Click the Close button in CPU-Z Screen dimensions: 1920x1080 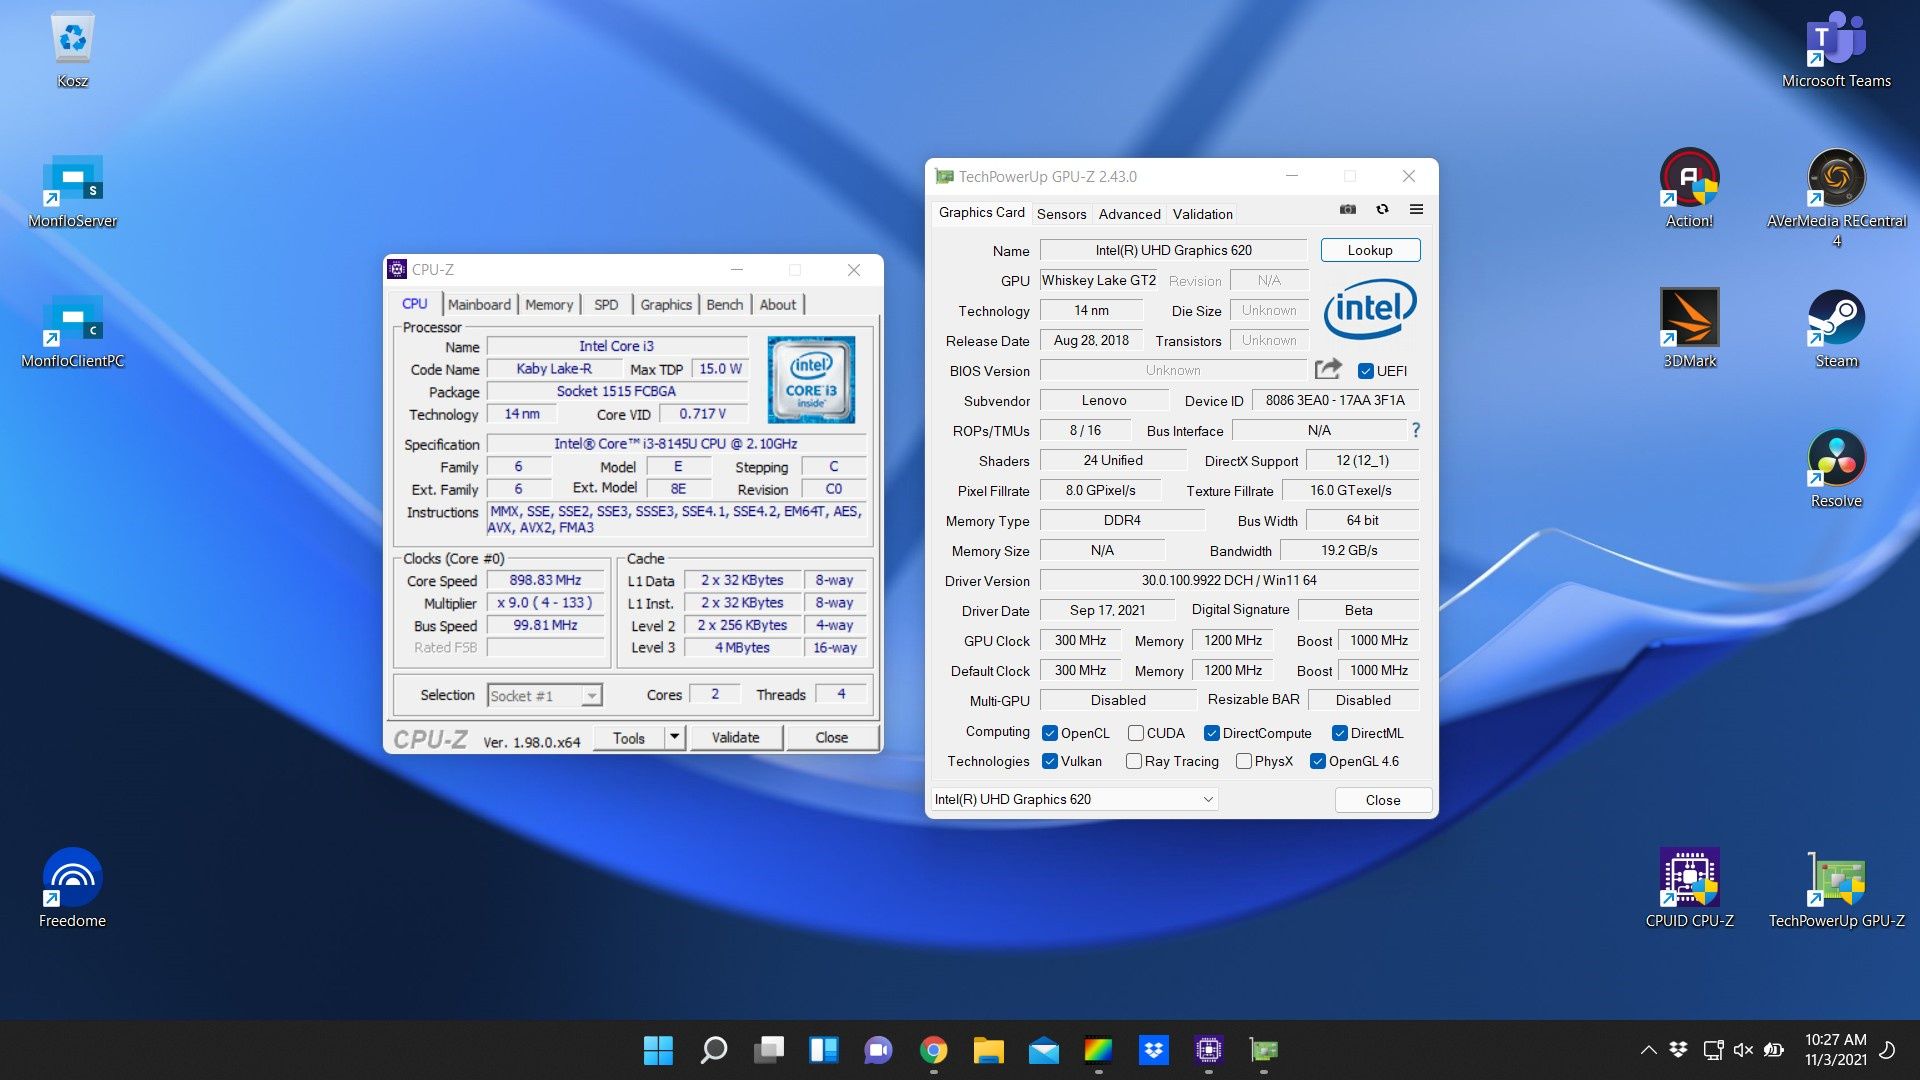pos(831,737)
